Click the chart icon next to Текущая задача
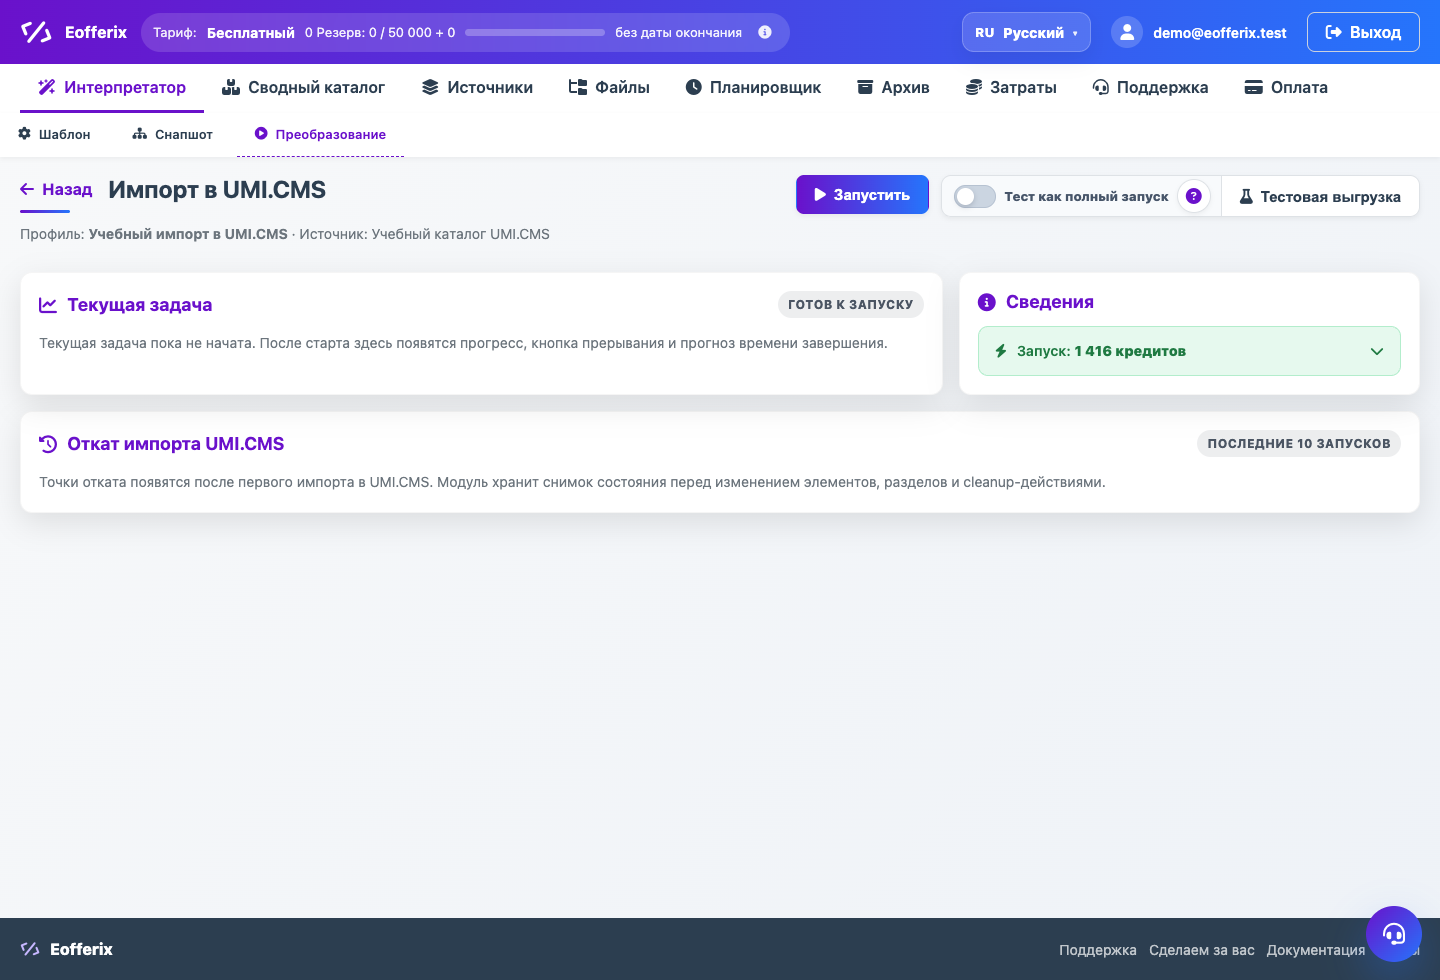Viewport: 1440px width, 980px height. (48, 305)
